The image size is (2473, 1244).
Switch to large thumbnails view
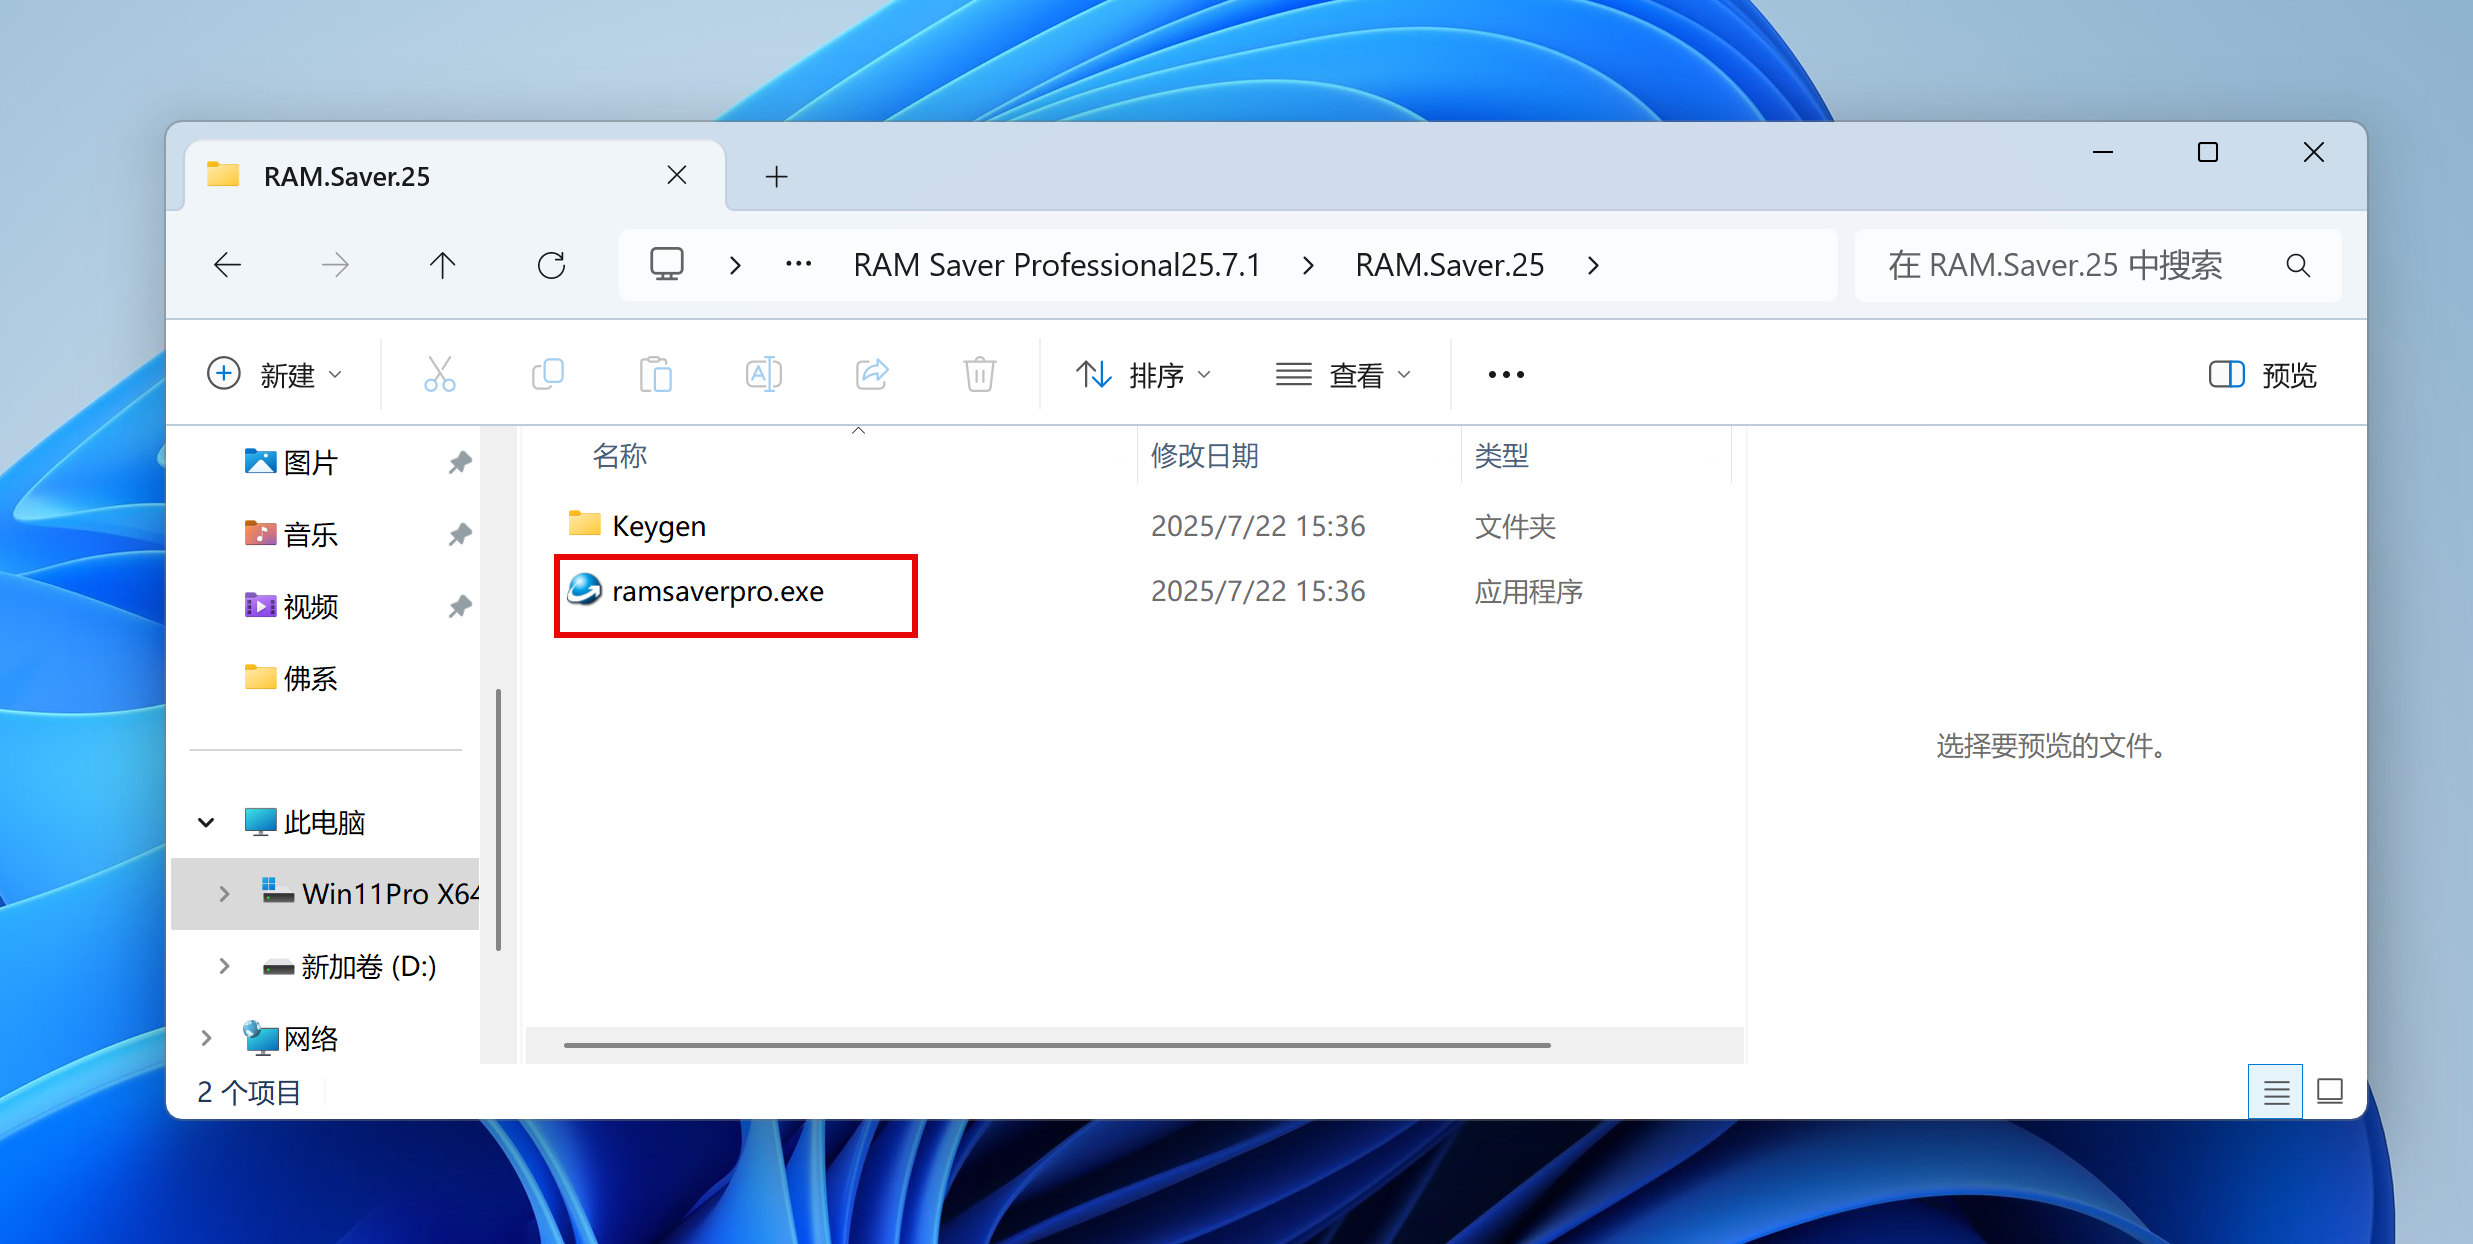click(2330, 1091)
